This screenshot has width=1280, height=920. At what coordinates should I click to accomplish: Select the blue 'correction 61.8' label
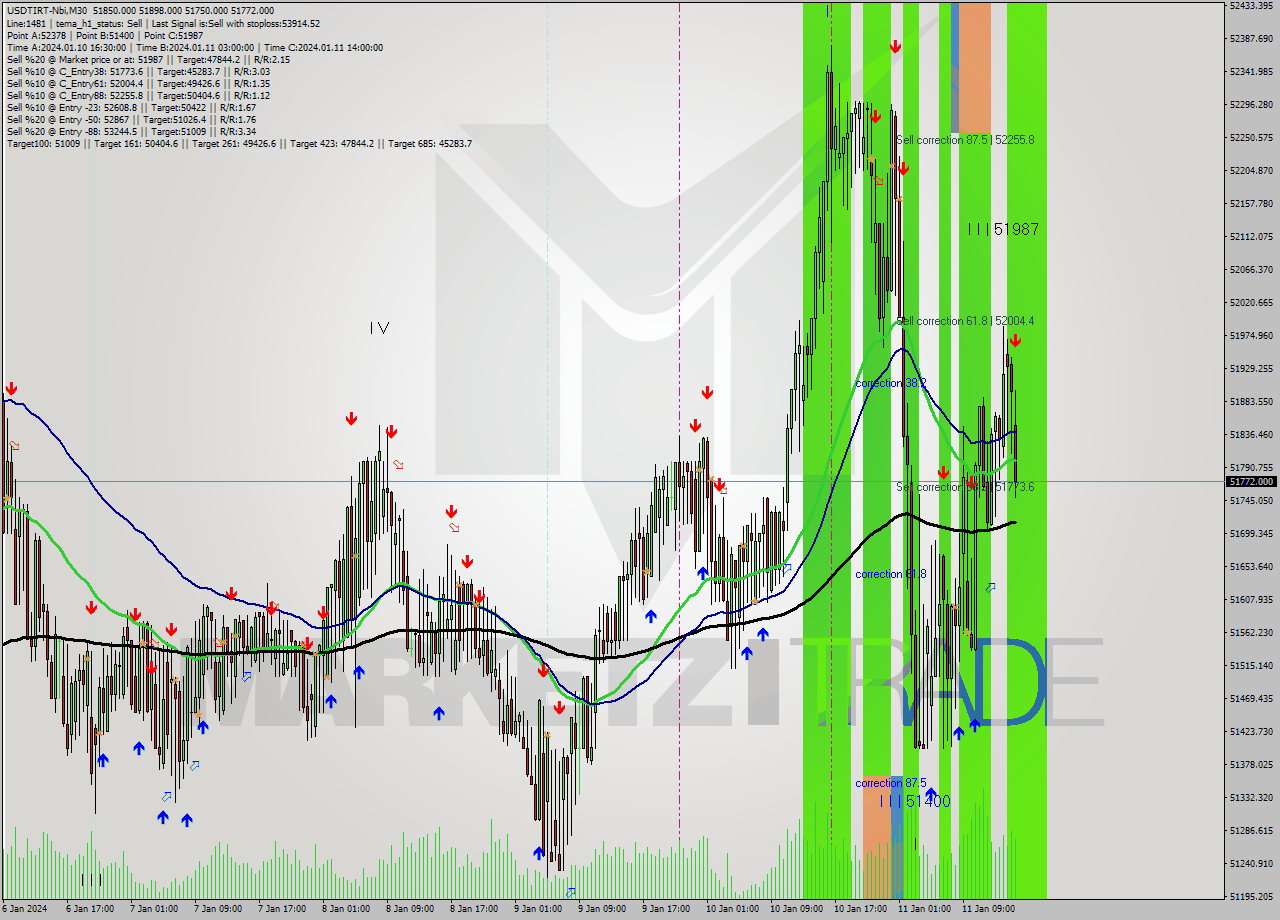[x=890, y=574]
